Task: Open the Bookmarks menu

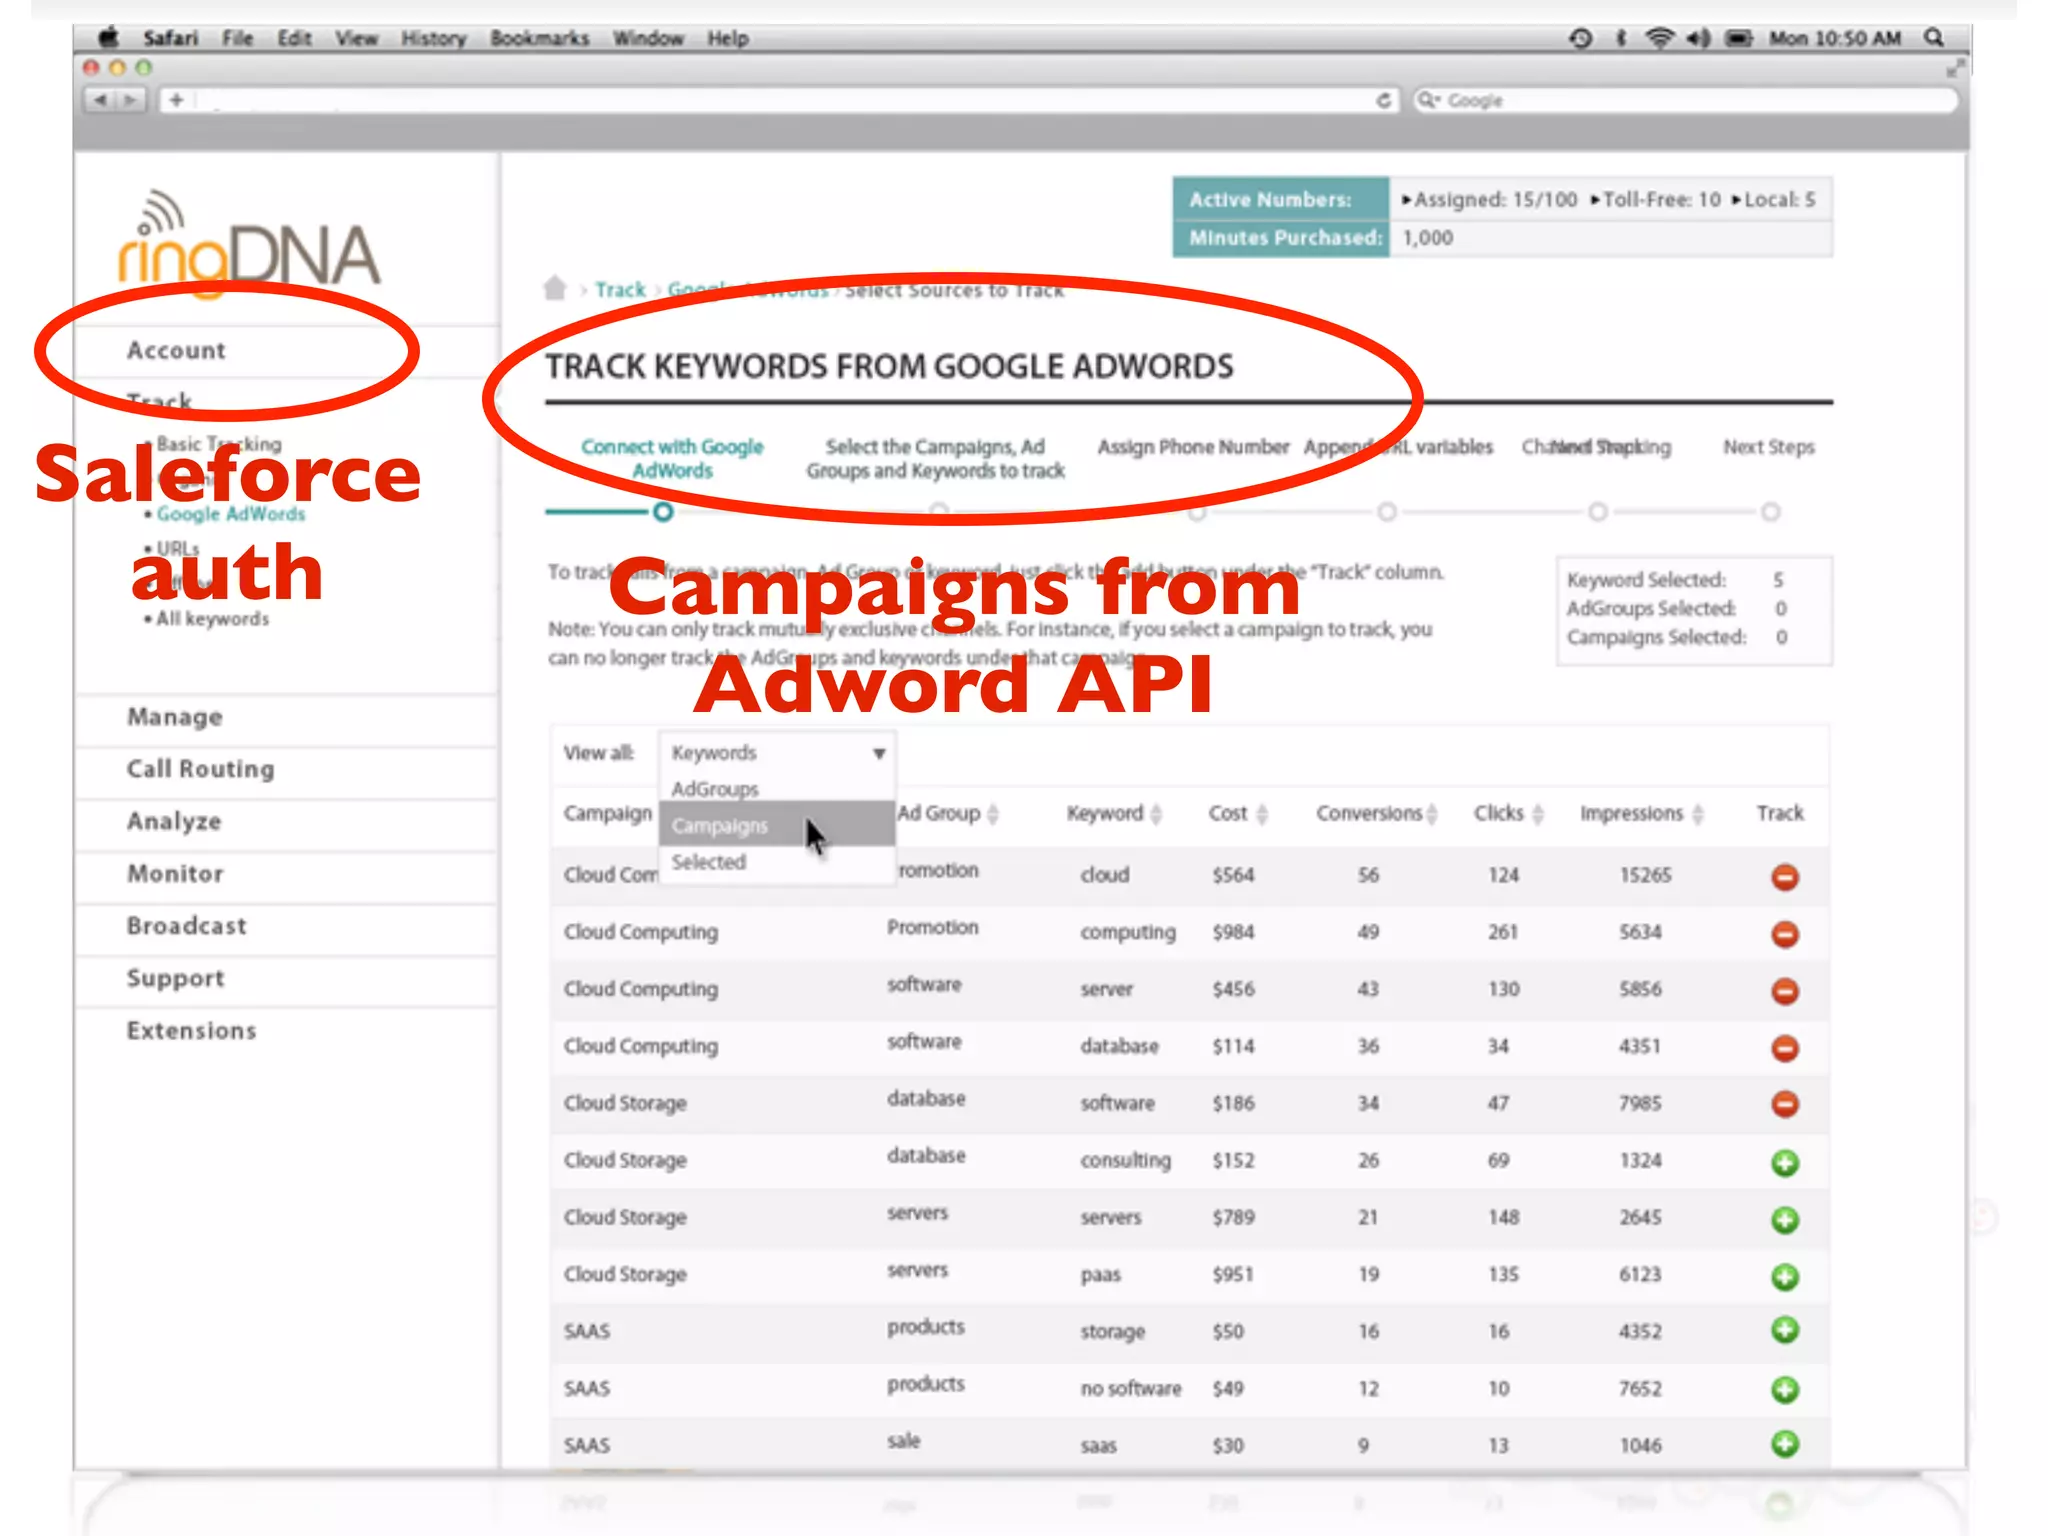Action: [x=540, y=38]
